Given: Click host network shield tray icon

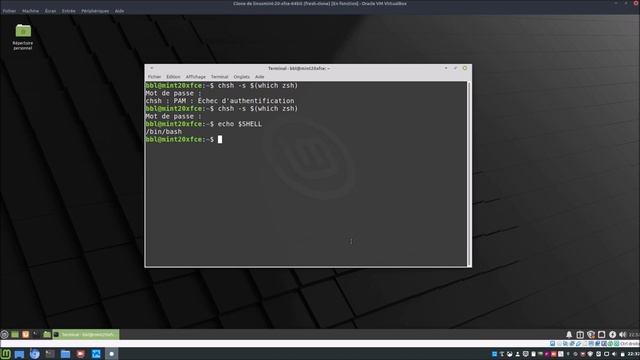Looking at the screenshot, I should point(590,354).
